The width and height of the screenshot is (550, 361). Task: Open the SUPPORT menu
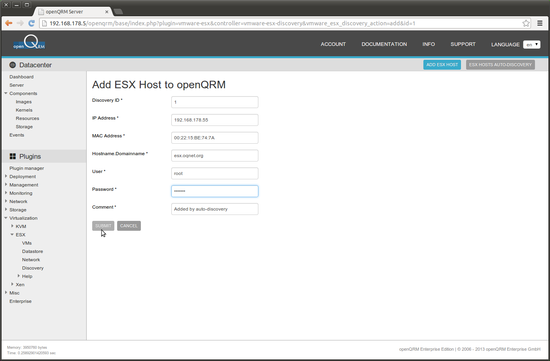point(463,44)
